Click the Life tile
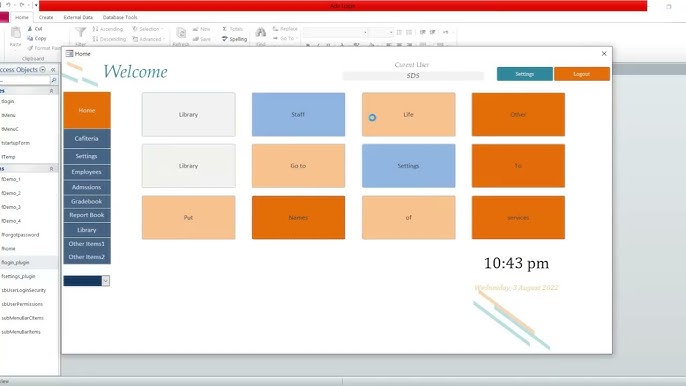 pos(408,114)
